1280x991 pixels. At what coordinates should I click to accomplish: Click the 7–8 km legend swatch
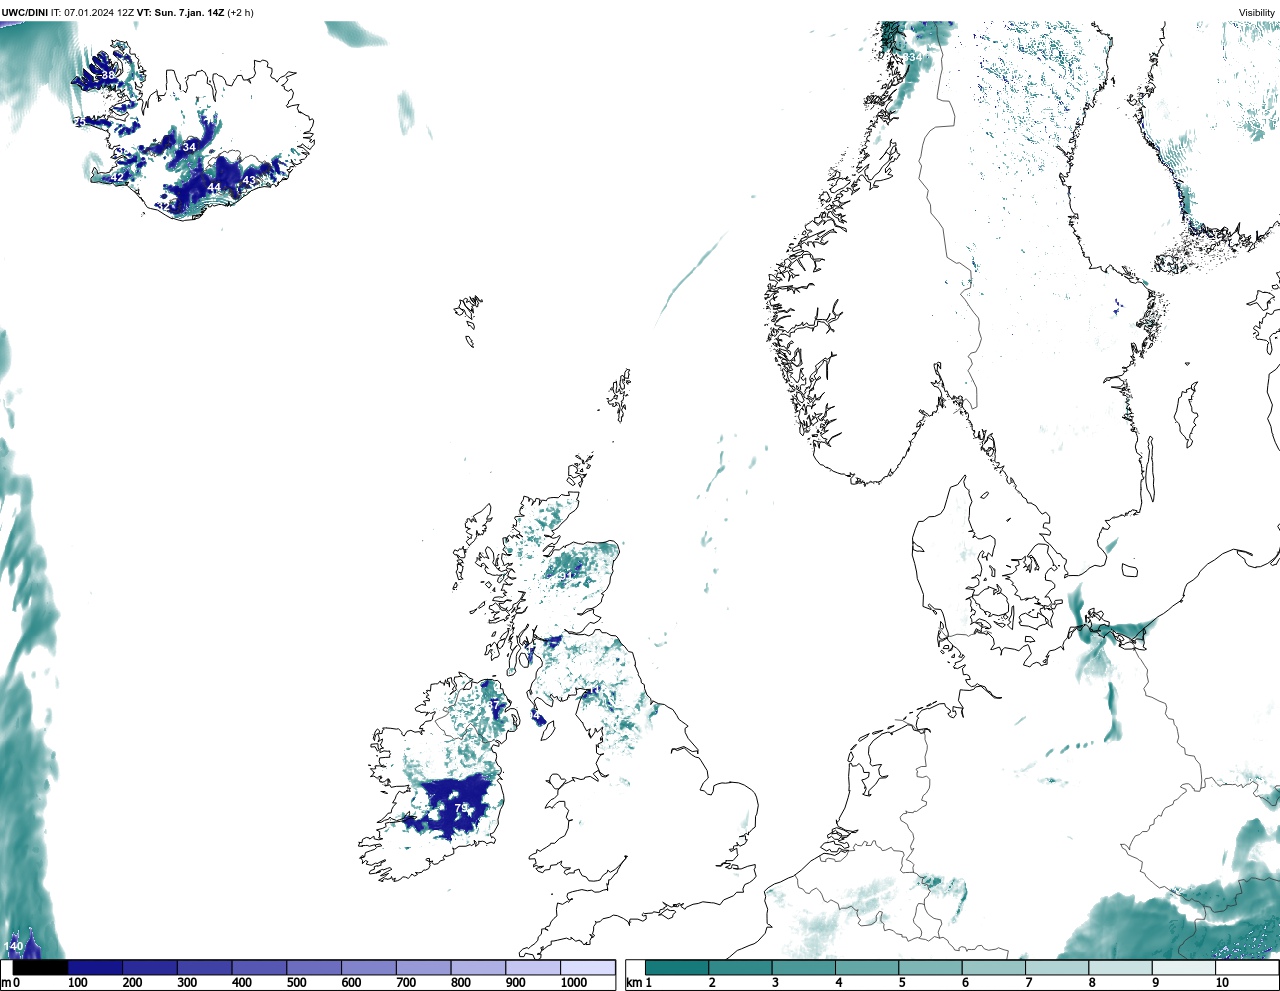click(1057, 968)
